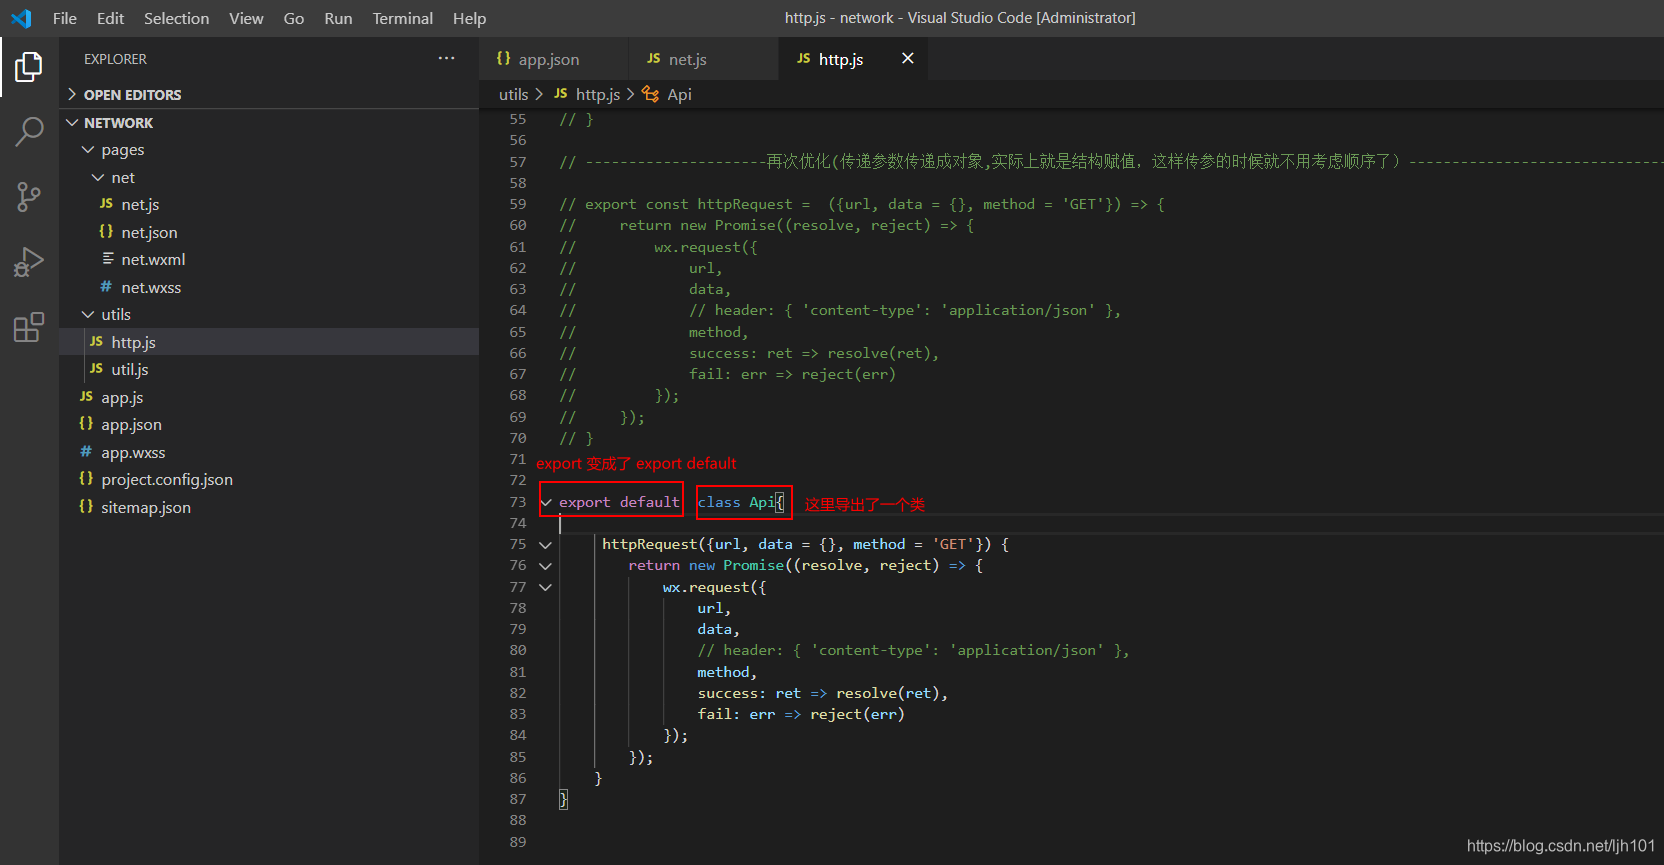Click line number 73 in the gutter
This screenshot has width=1664, height=865.
pos(517,502)
